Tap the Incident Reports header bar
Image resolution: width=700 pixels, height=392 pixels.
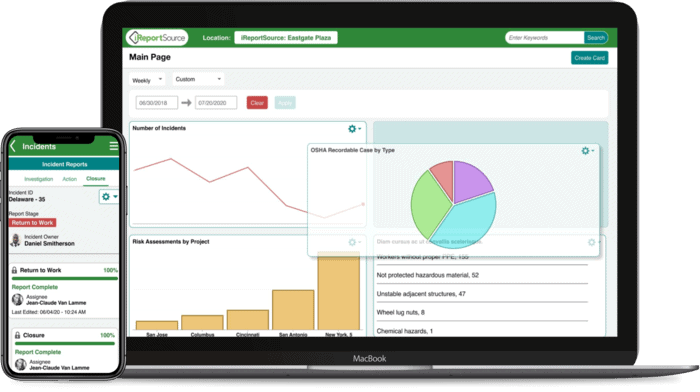tap(64, 164)
